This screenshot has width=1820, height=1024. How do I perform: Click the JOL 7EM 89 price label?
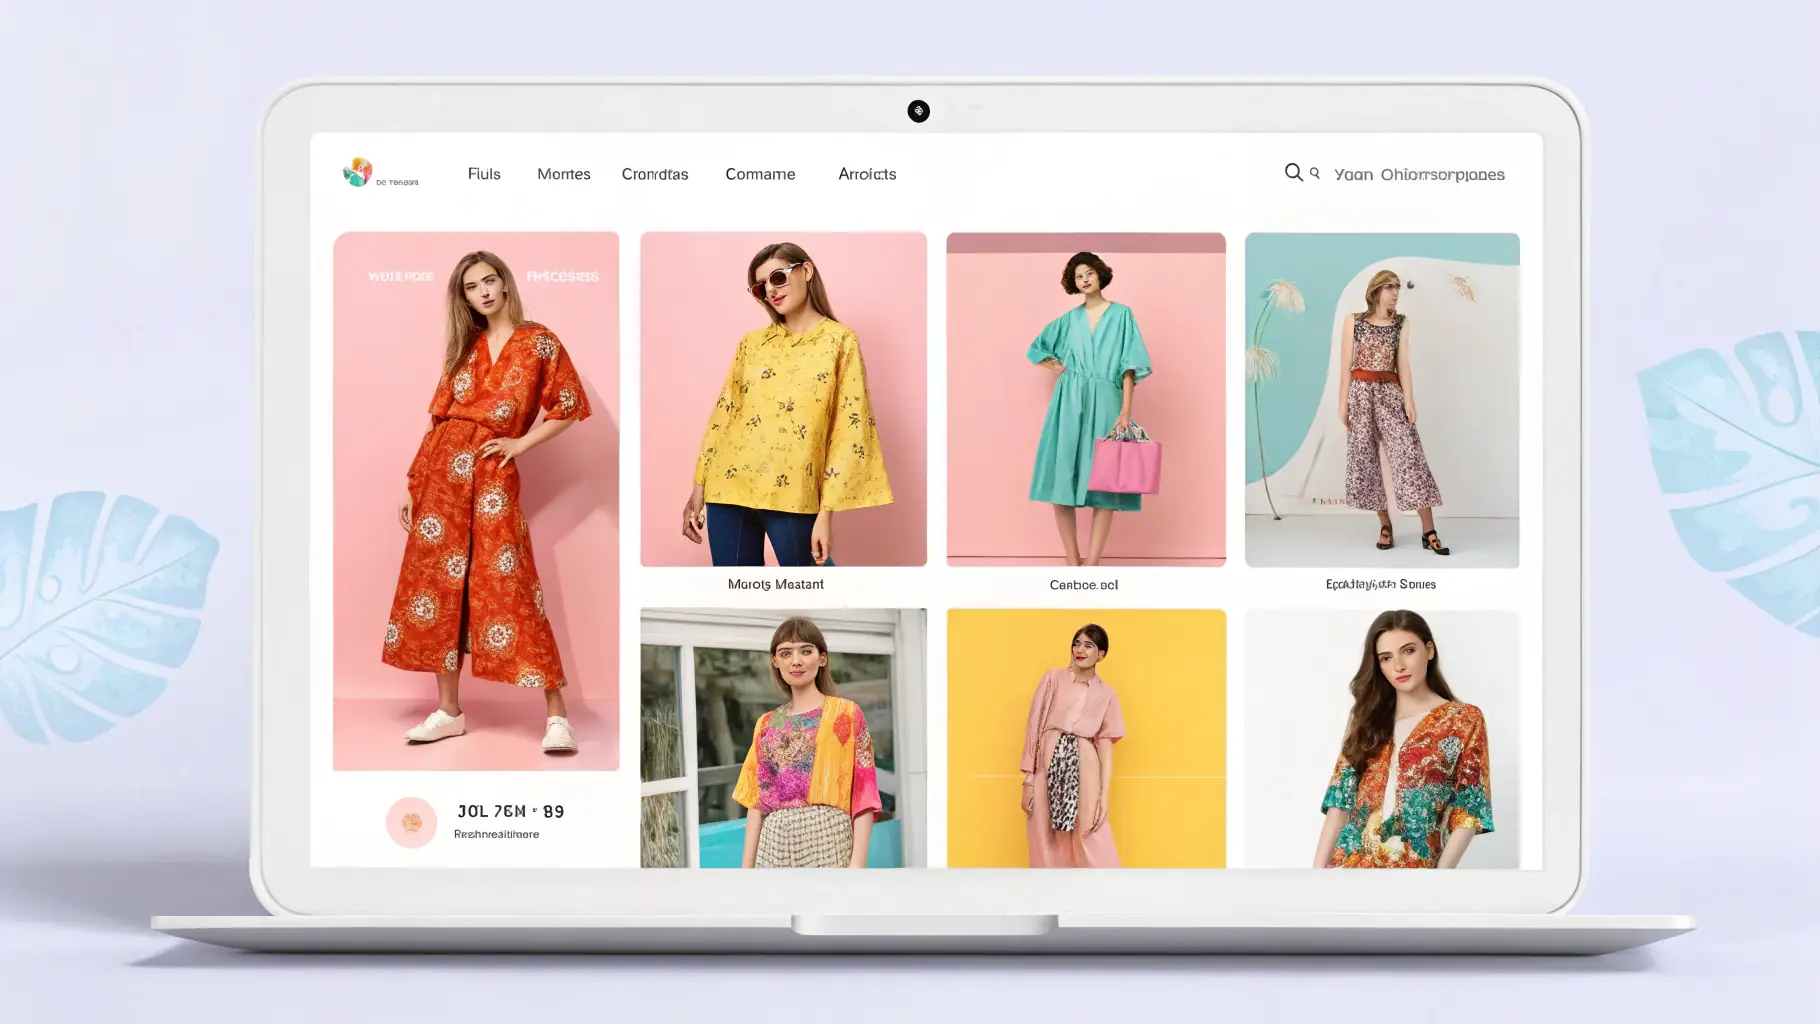click(x=510, y=811)
